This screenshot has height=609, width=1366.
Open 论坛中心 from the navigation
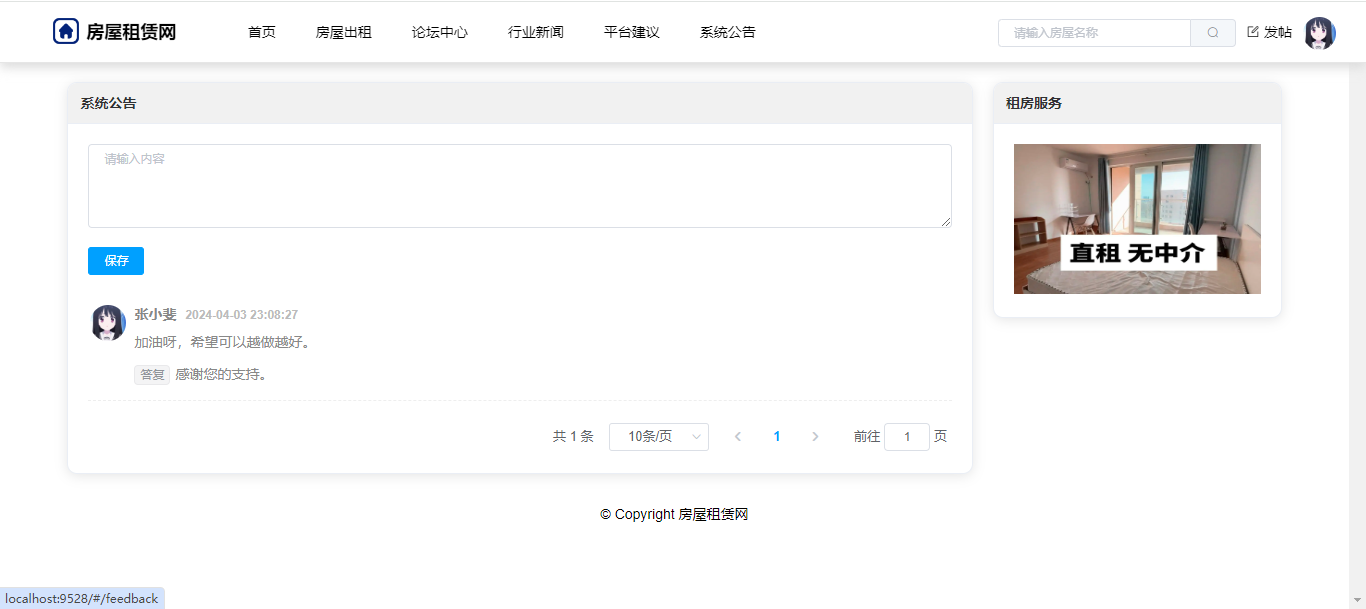click(x=440, y=32)
